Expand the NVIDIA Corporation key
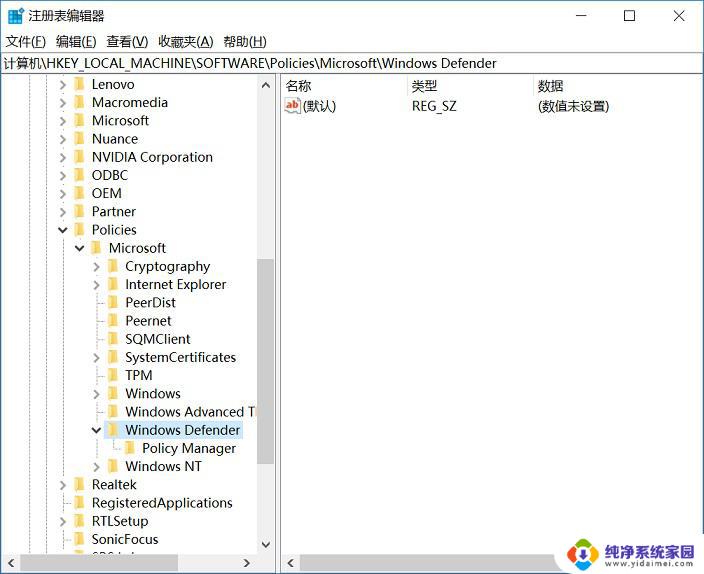The height and width of the screenshot is (574, 704). 62,157
